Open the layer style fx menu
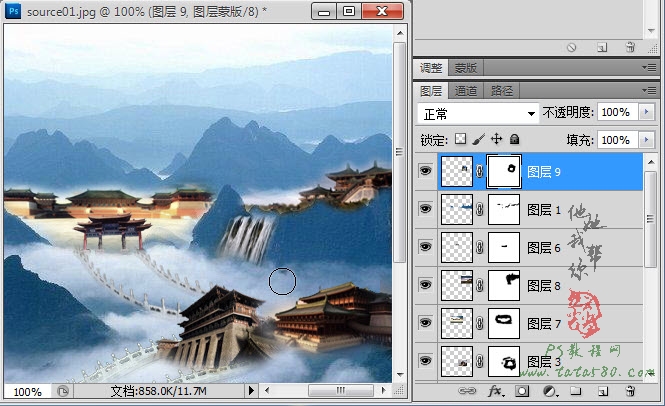The height and width of the screenshot is (406, 665). point(495,391)
